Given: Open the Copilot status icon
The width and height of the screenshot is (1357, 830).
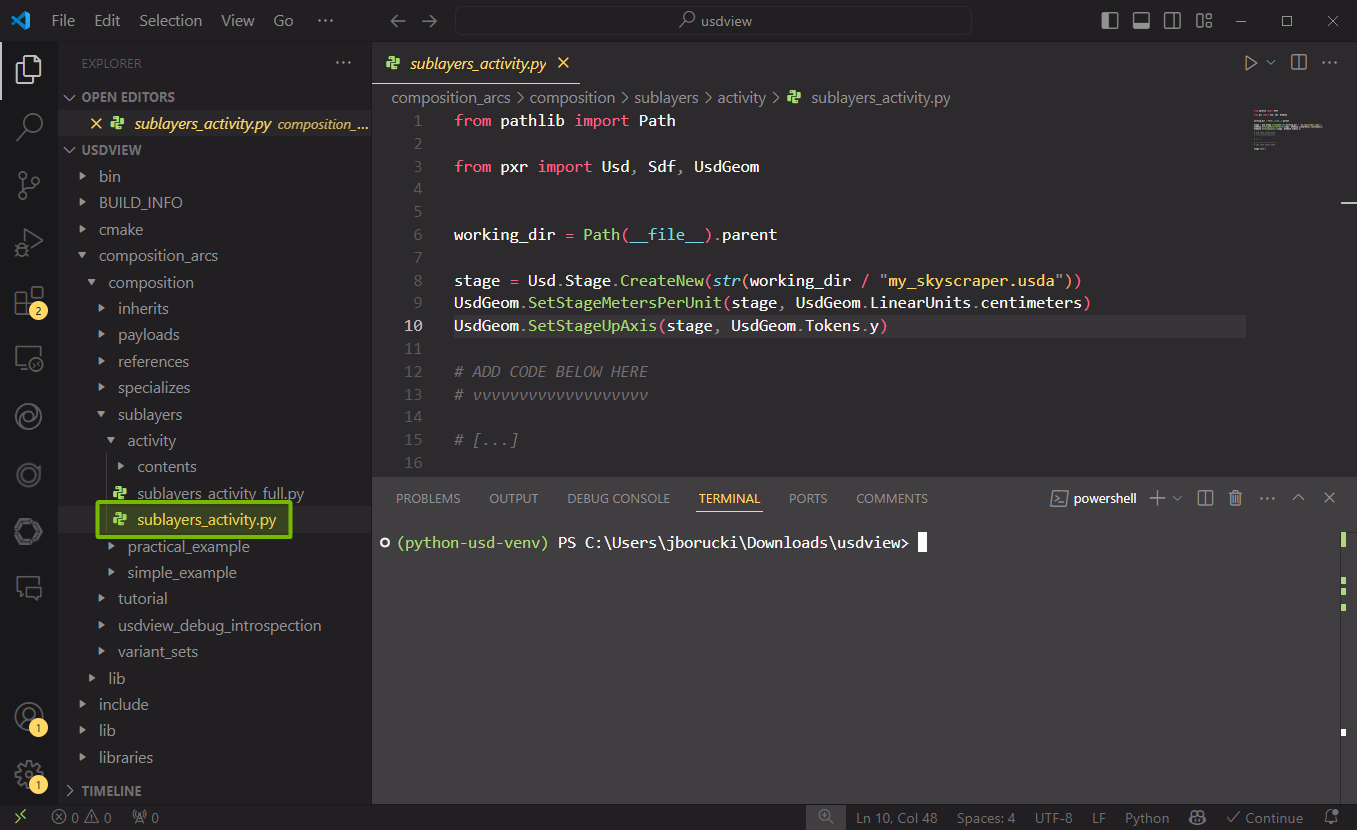Looking at the screenshot, I should pos(1198,818).
